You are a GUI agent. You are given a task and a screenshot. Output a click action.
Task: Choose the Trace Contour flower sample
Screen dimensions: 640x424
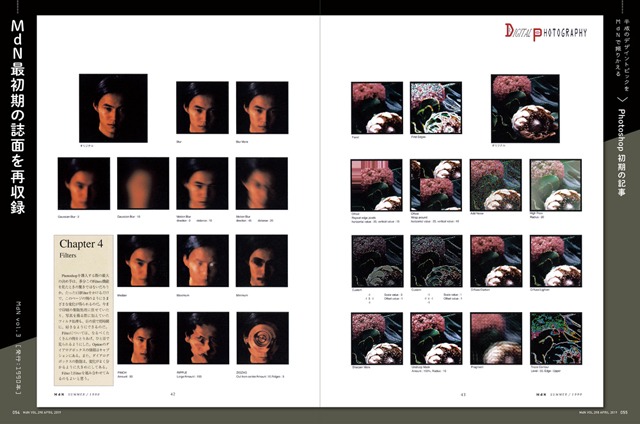pyautogui.click(x=555, y=338)
